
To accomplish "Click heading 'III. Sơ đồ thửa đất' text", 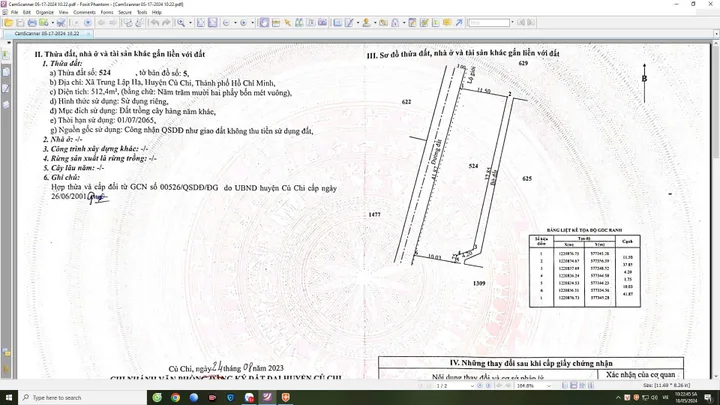I will point(463,54).
